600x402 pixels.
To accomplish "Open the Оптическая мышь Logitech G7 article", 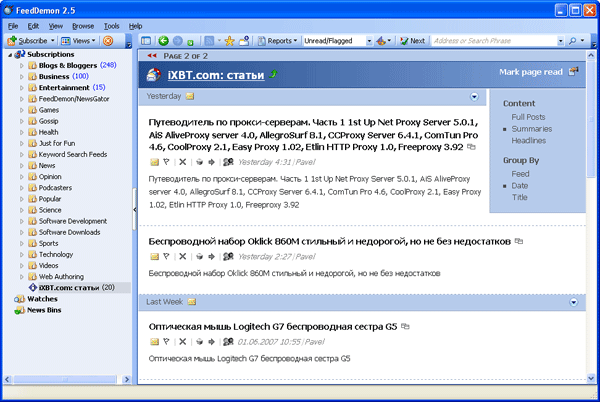I will pyautogui.click(x=273, y=327).
